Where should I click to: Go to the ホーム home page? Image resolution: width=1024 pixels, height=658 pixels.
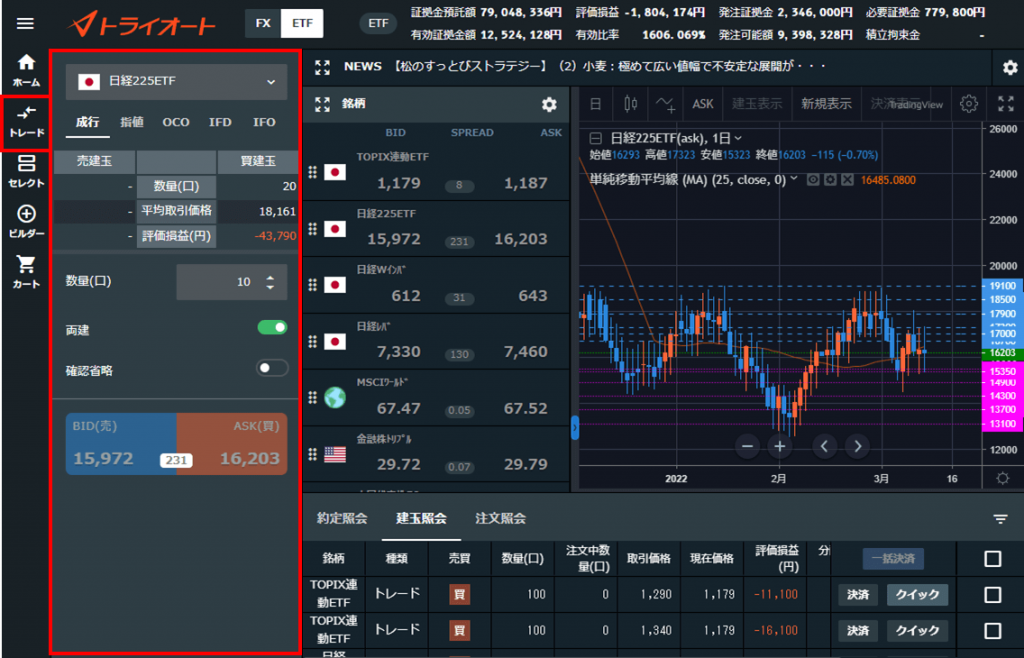pyautogui.click(x=26, y=70)
